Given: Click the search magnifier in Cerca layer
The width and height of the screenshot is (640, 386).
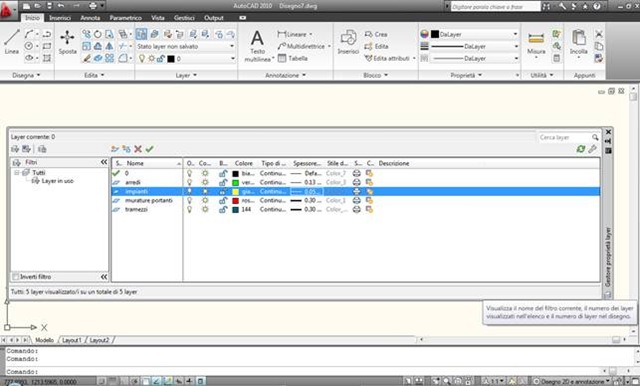Looking at the screenshot, I should coord(595,137).
